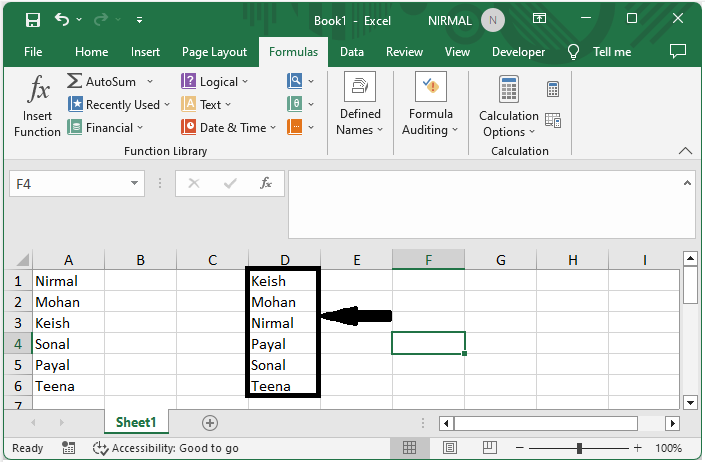Click the vertical scrollbar down arrow

tap(690, 402)
